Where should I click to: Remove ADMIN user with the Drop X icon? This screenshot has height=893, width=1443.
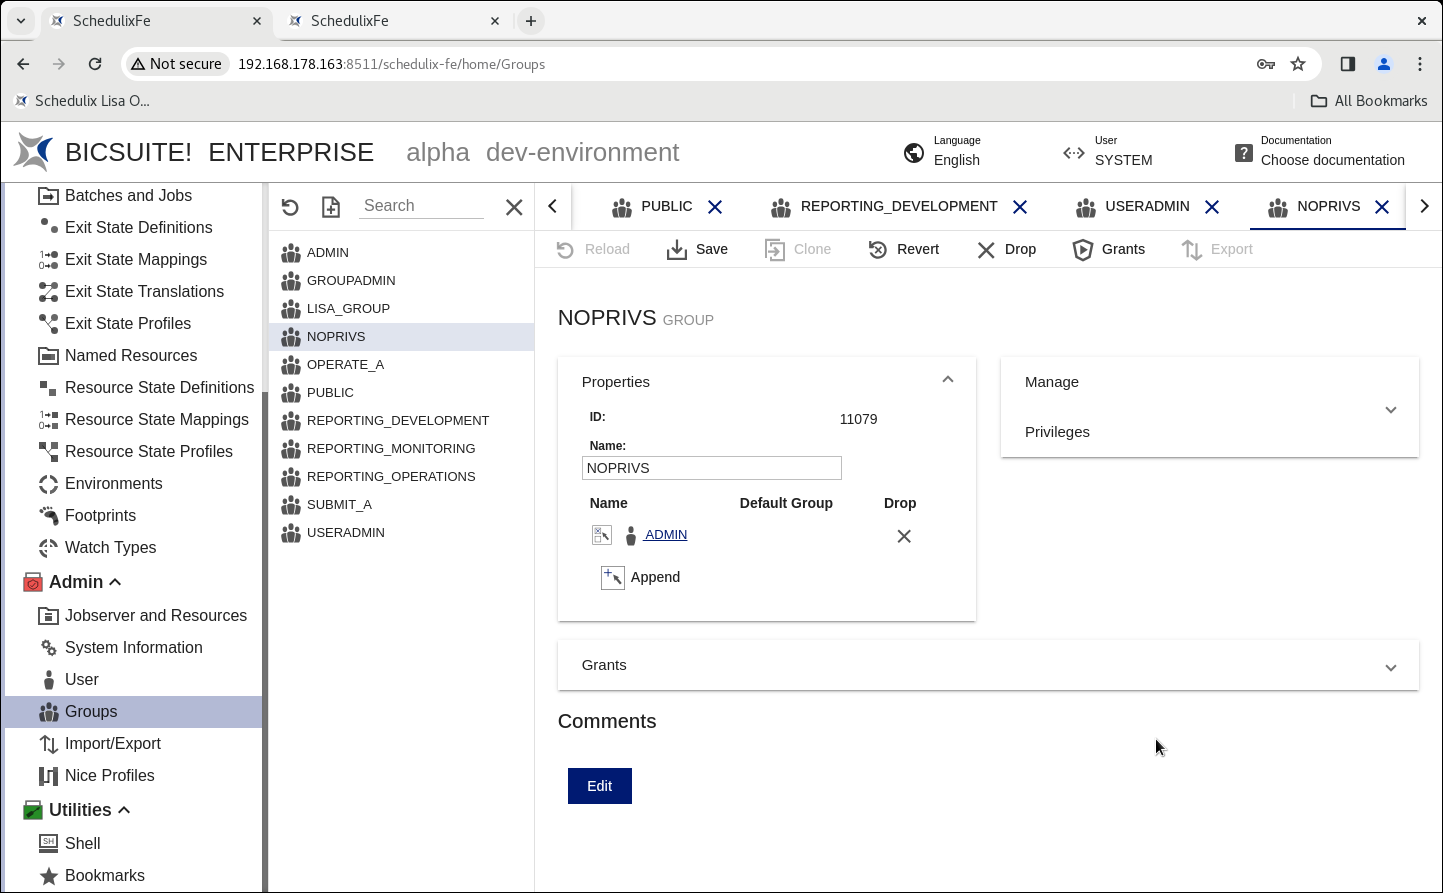pos(904,536)
